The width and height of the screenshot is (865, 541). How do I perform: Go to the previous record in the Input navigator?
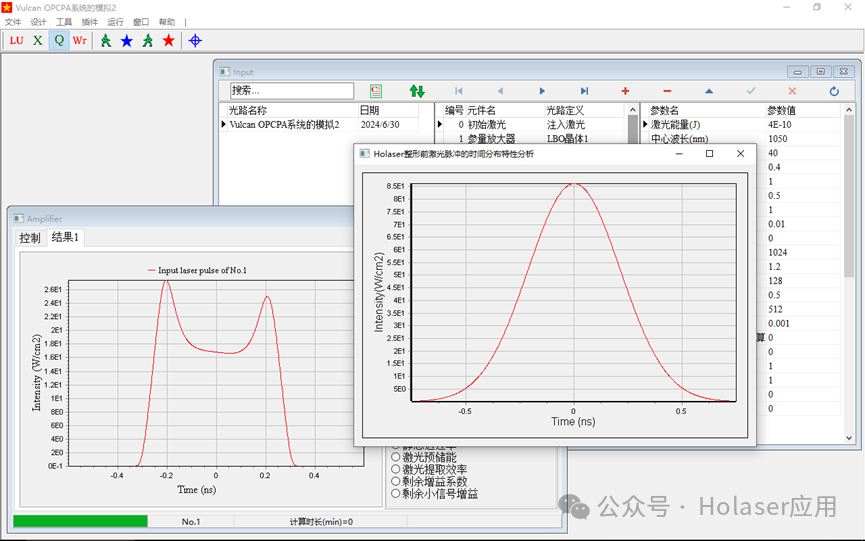click(x=500, y=91)
